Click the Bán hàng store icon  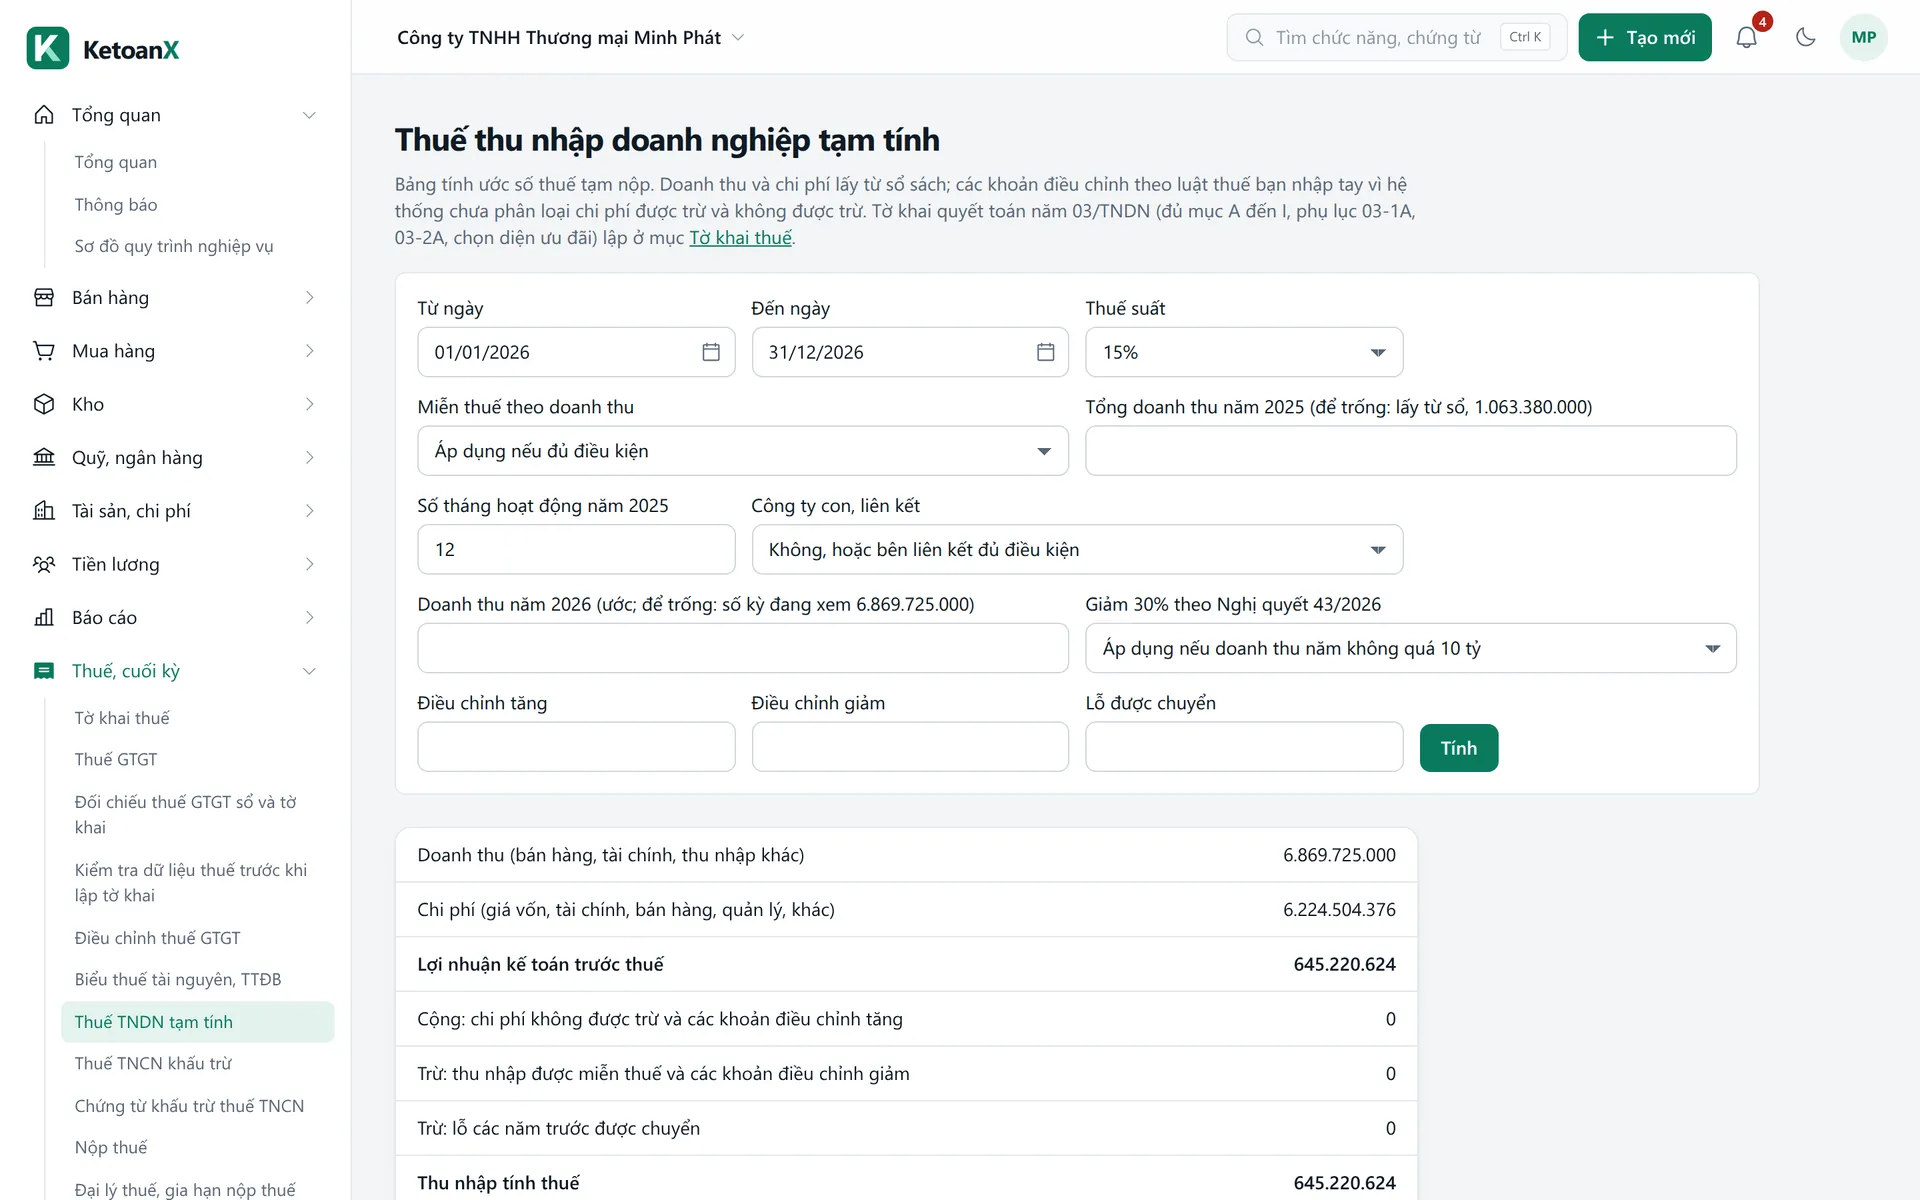click(44, 297)
